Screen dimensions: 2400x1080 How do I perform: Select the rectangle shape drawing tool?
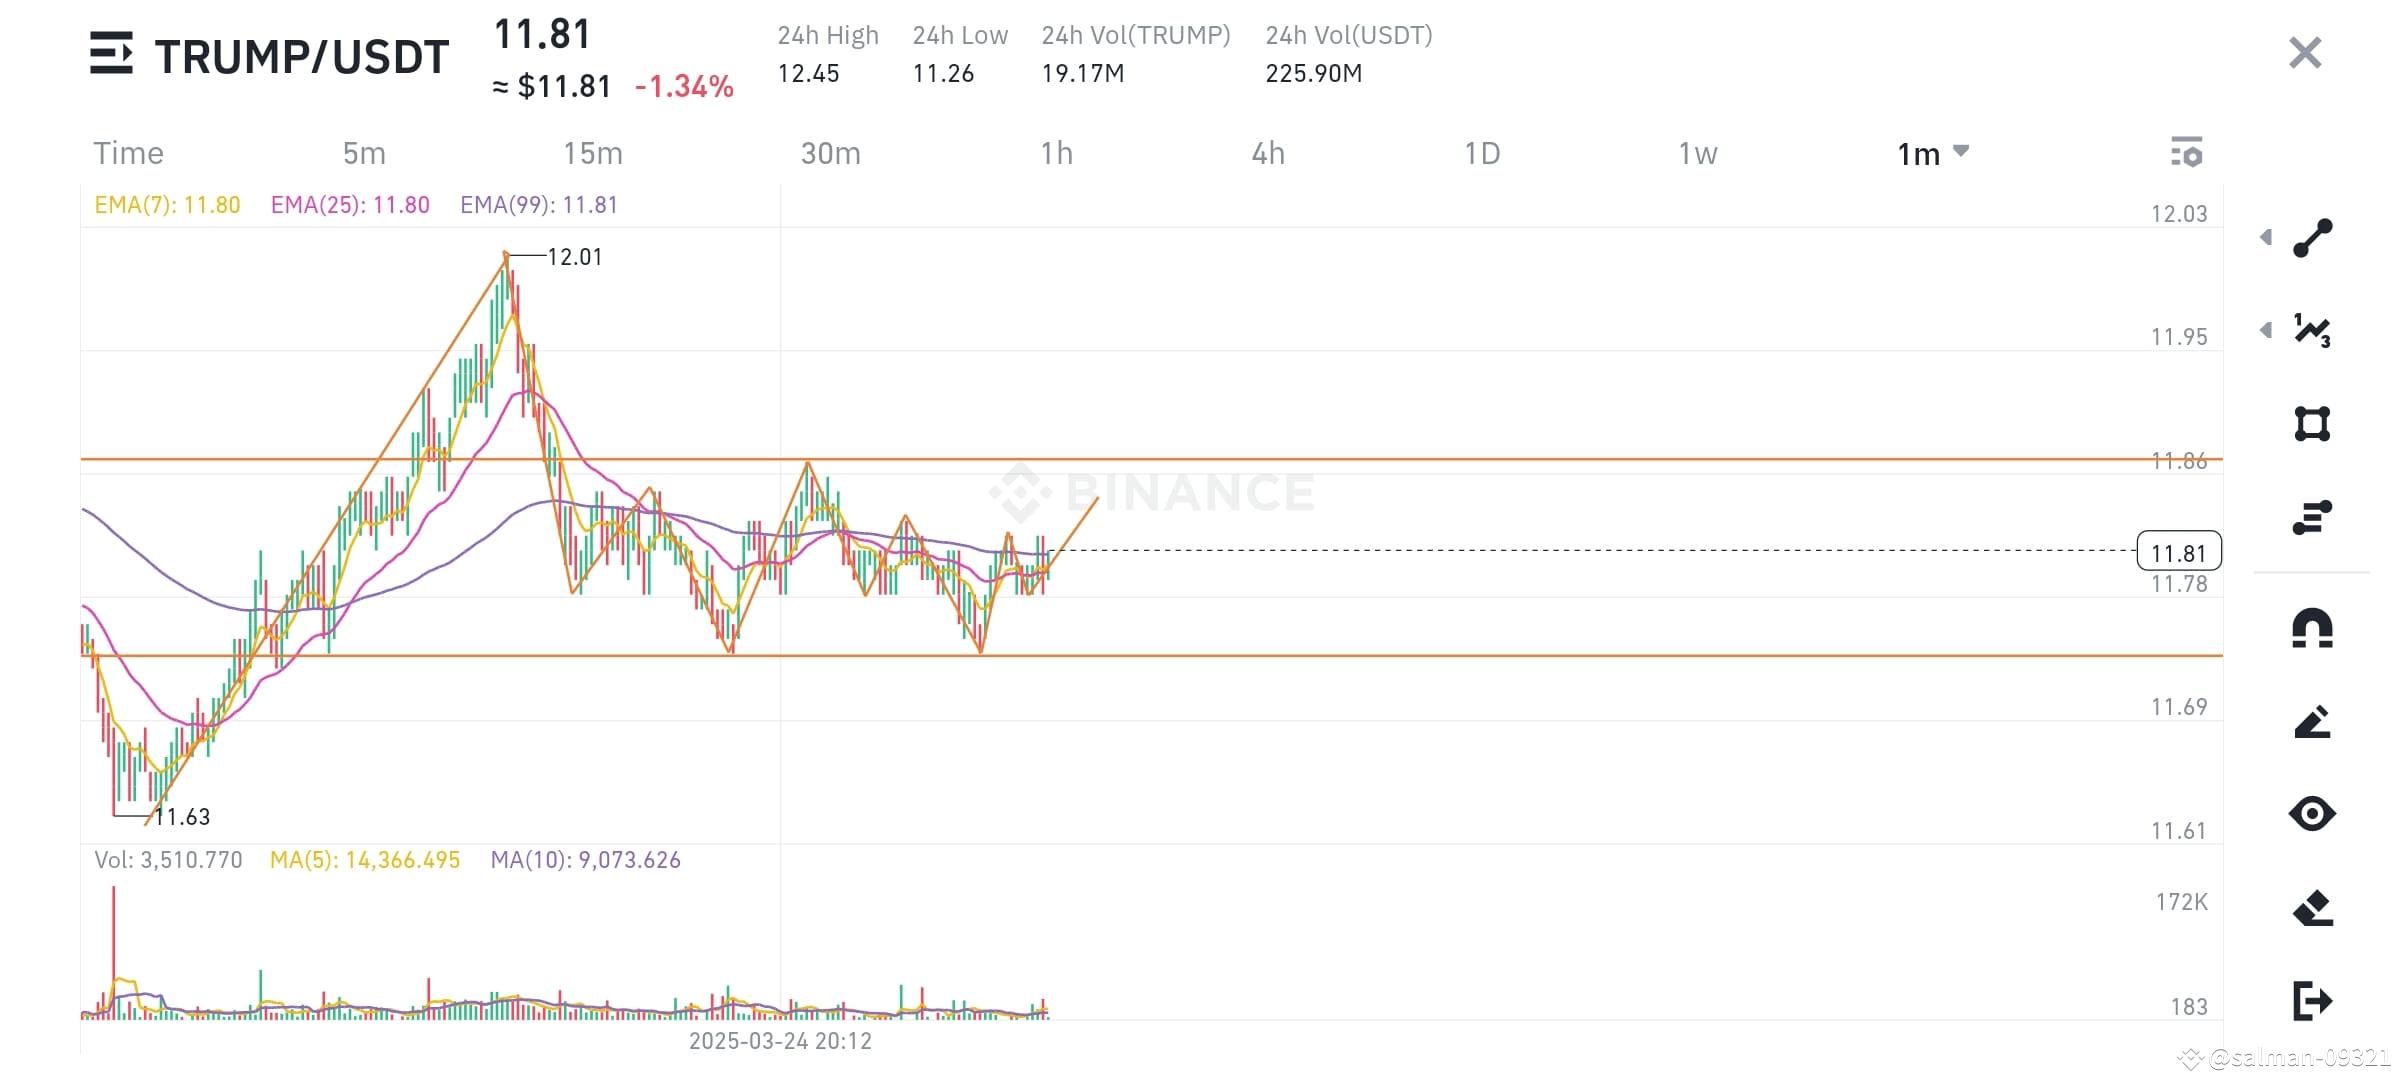point(2312,424)
